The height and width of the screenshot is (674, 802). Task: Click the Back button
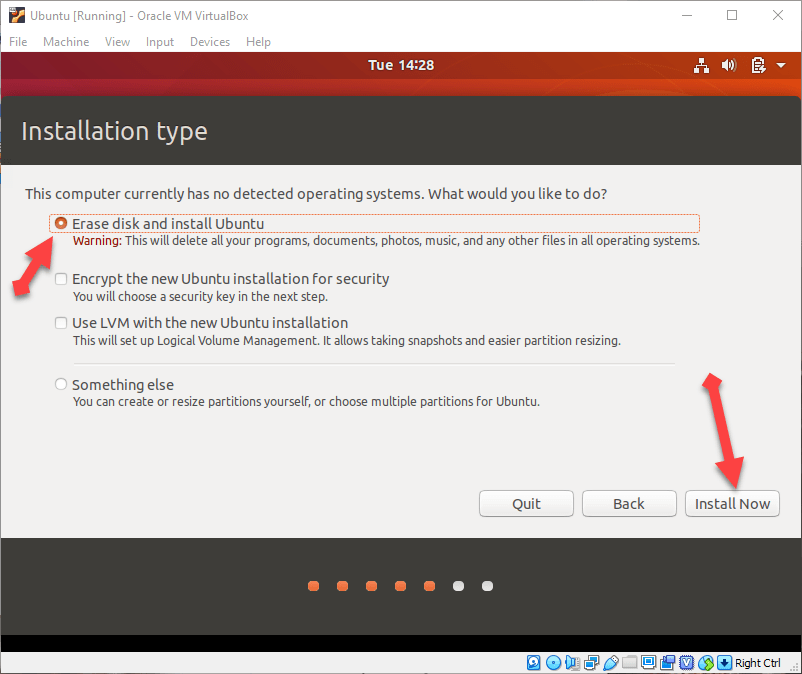pos(628,503)
